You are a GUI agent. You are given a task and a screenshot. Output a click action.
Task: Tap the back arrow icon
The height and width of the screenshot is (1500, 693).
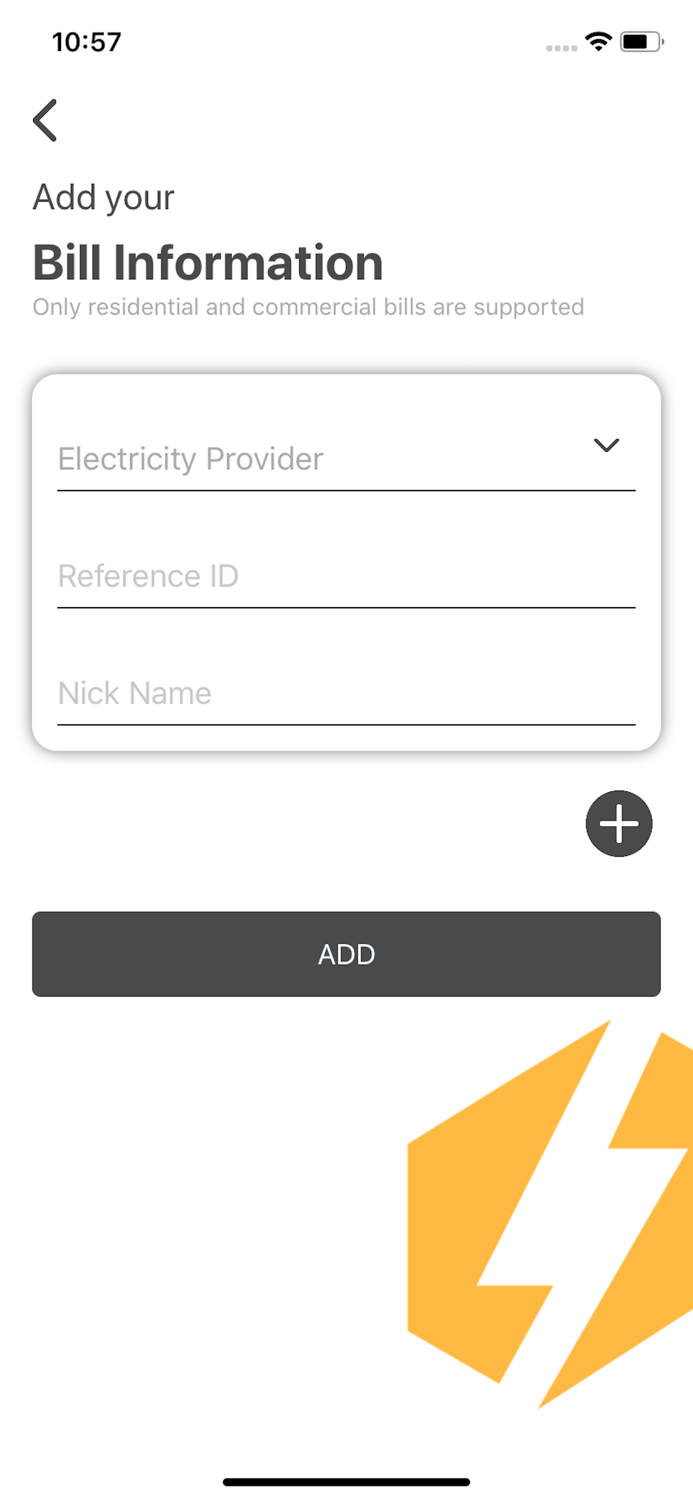(x=45, y=120)
